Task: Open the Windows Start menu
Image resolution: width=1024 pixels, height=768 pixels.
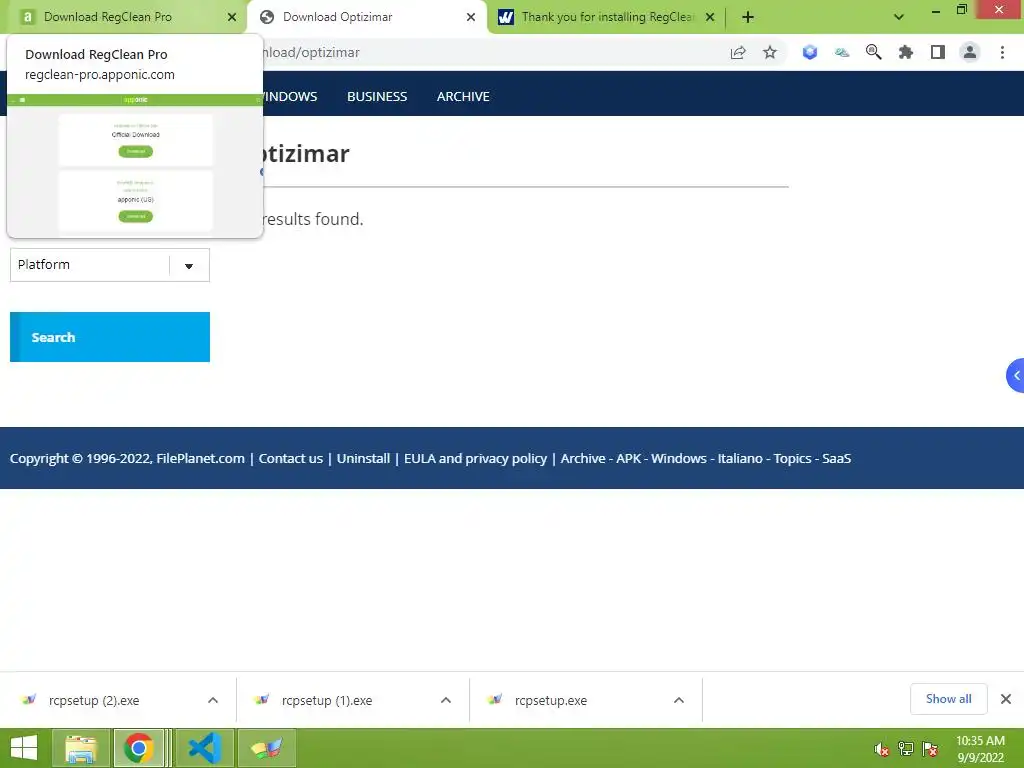Action: coord(24,748)
